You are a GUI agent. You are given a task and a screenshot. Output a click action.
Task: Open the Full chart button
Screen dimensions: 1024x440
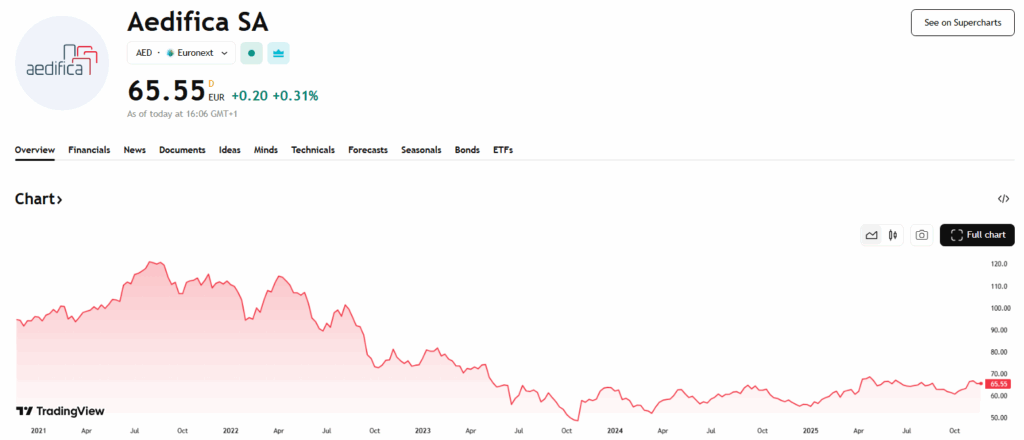(977, 235)
